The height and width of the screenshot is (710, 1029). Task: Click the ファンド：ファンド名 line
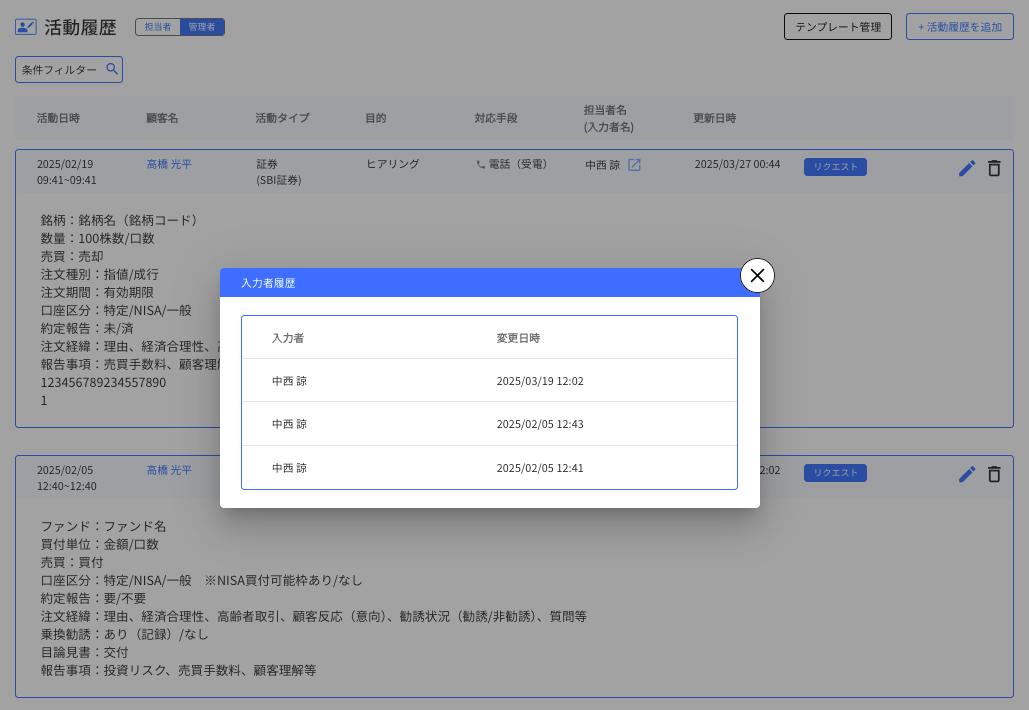pyautogui.click(x=104, y=526)
